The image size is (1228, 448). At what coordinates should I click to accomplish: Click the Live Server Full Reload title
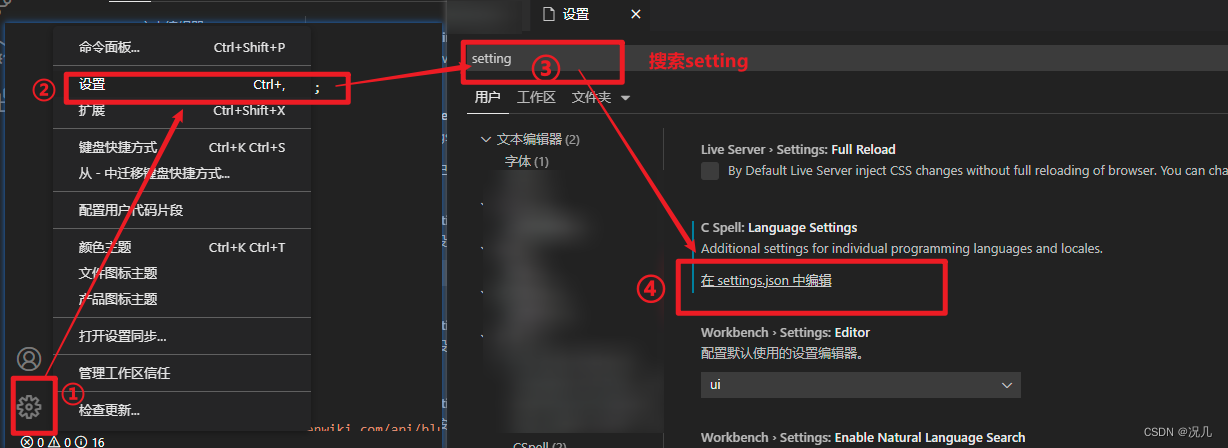[x=798, y=149]
